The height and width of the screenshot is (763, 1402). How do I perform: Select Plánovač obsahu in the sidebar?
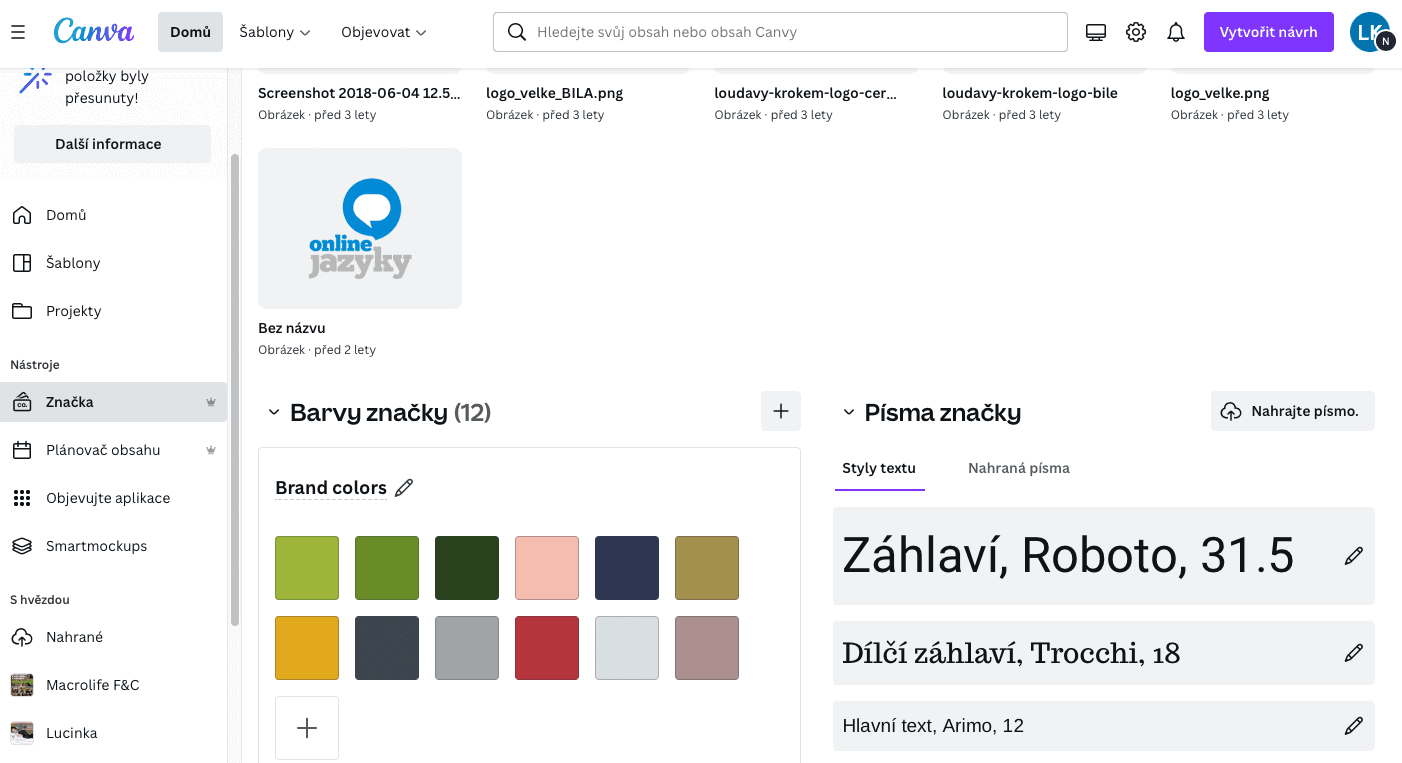pos(103,450)
